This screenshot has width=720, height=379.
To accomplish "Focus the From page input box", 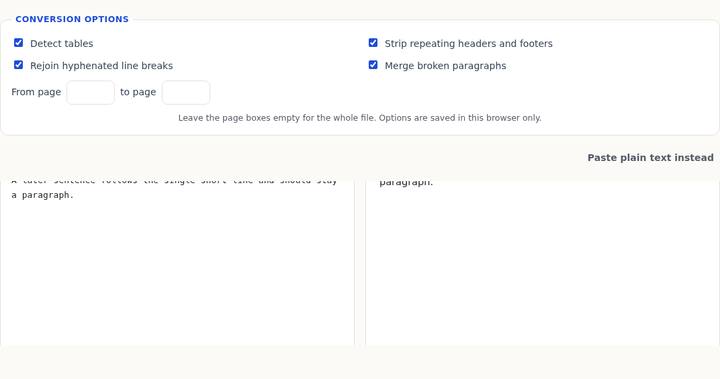I will (x=90, y=92).
